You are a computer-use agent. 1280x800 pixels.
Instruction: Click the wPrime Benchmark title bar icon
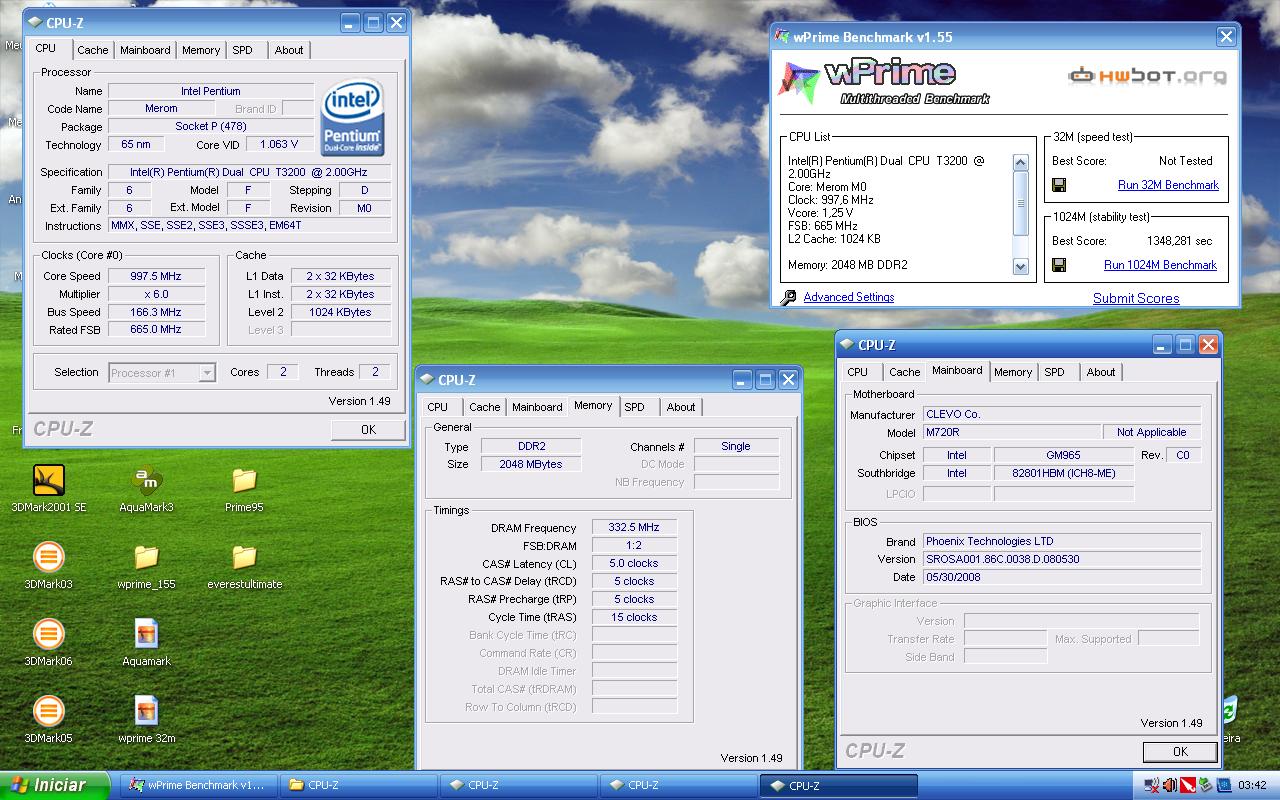(782, 37)
